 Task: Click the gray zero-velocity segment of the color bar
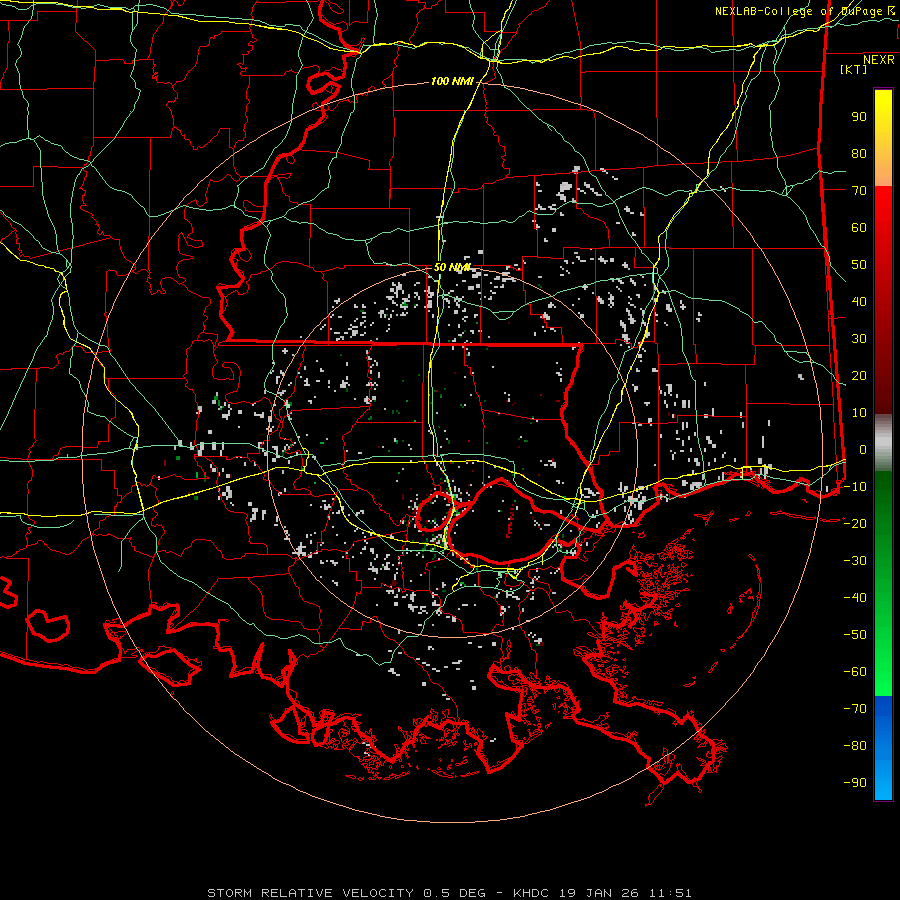pos(883,443)
